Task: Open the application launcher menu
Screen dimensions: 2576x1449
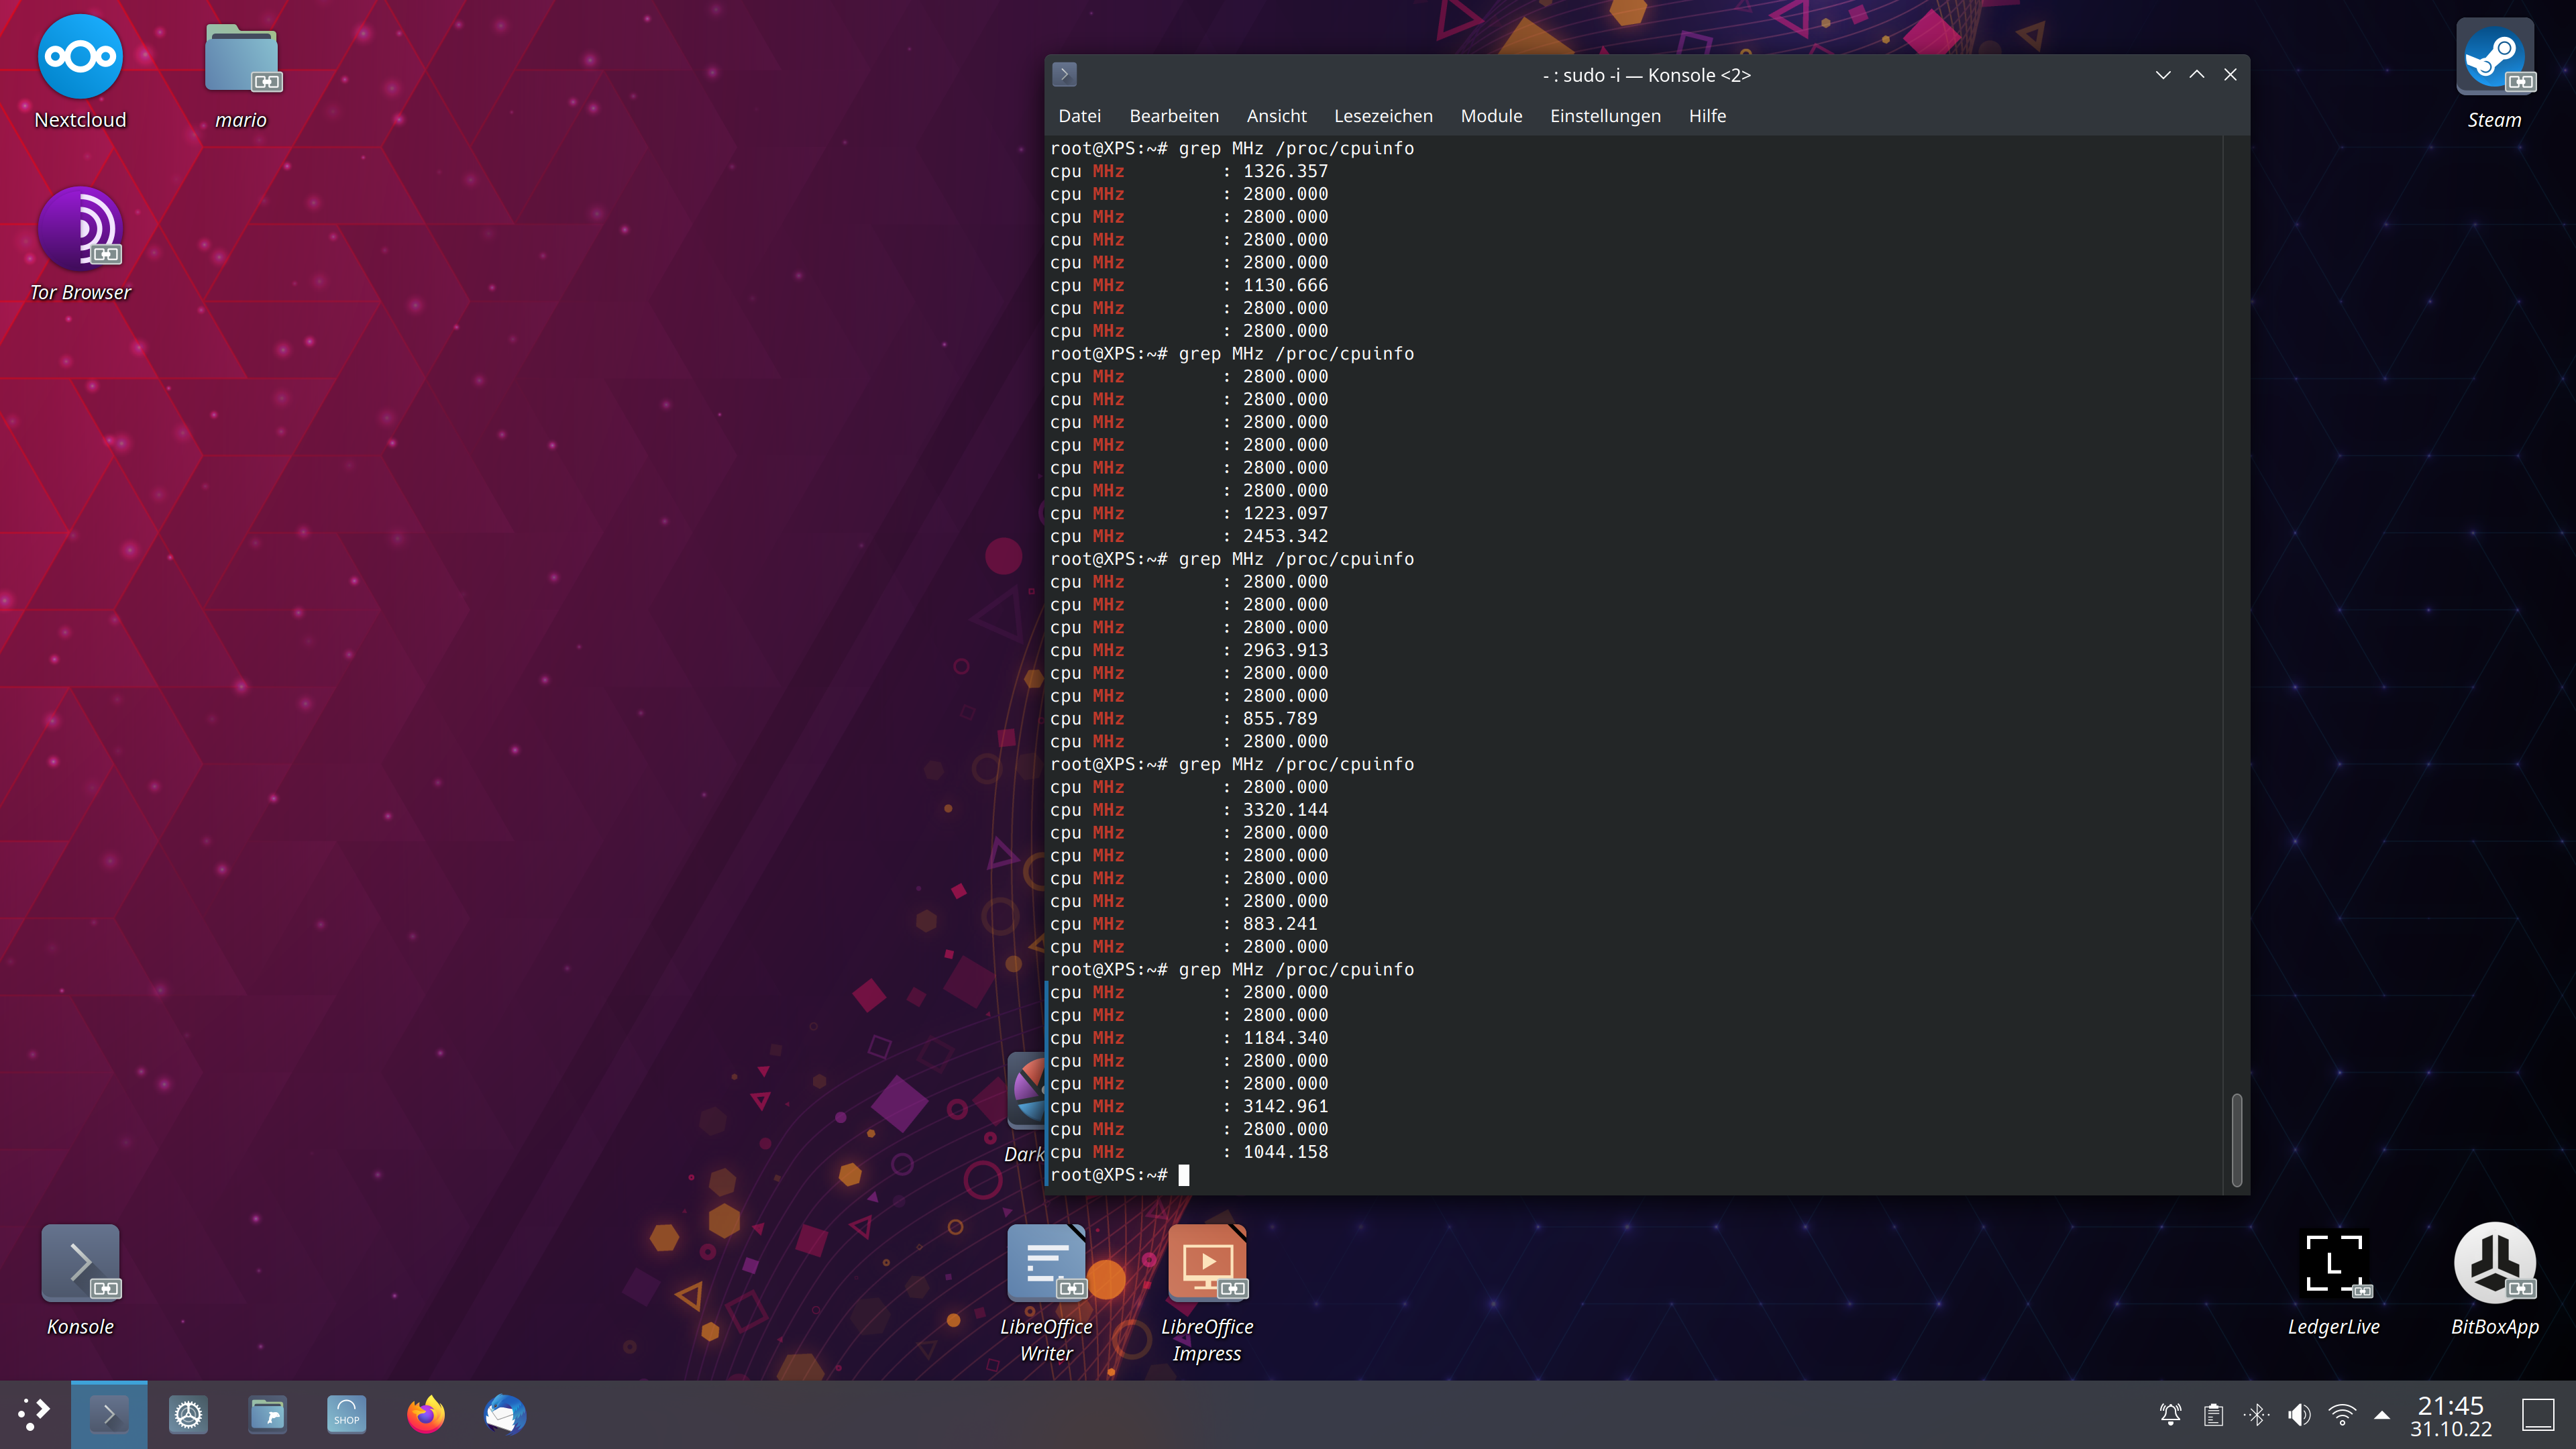Action: click(x=34, y=1414)
